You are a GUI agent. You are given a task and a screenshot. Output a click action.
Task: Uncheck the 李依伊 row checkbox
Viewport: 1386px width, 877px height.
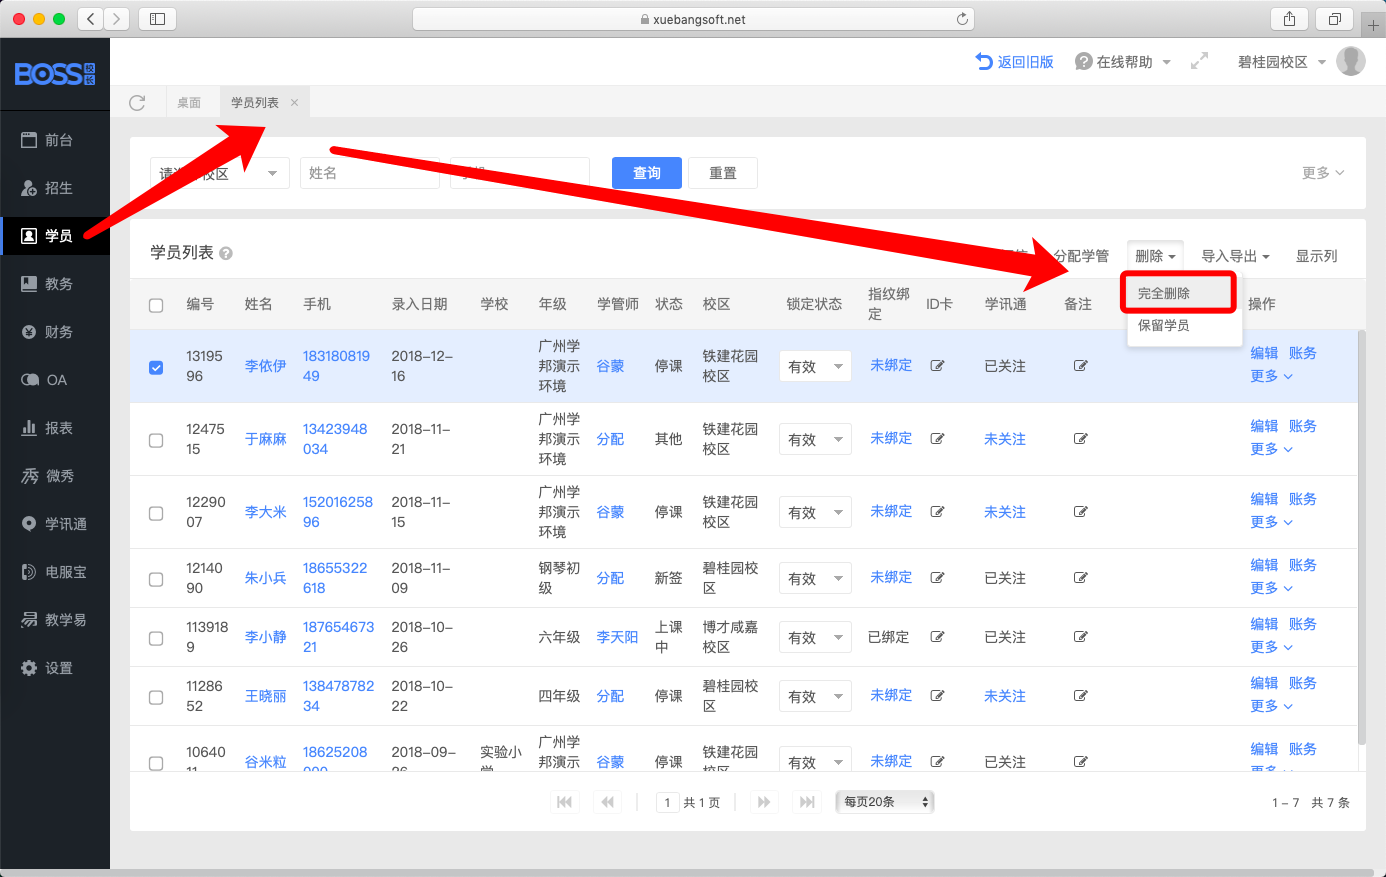tap(156, 367)
